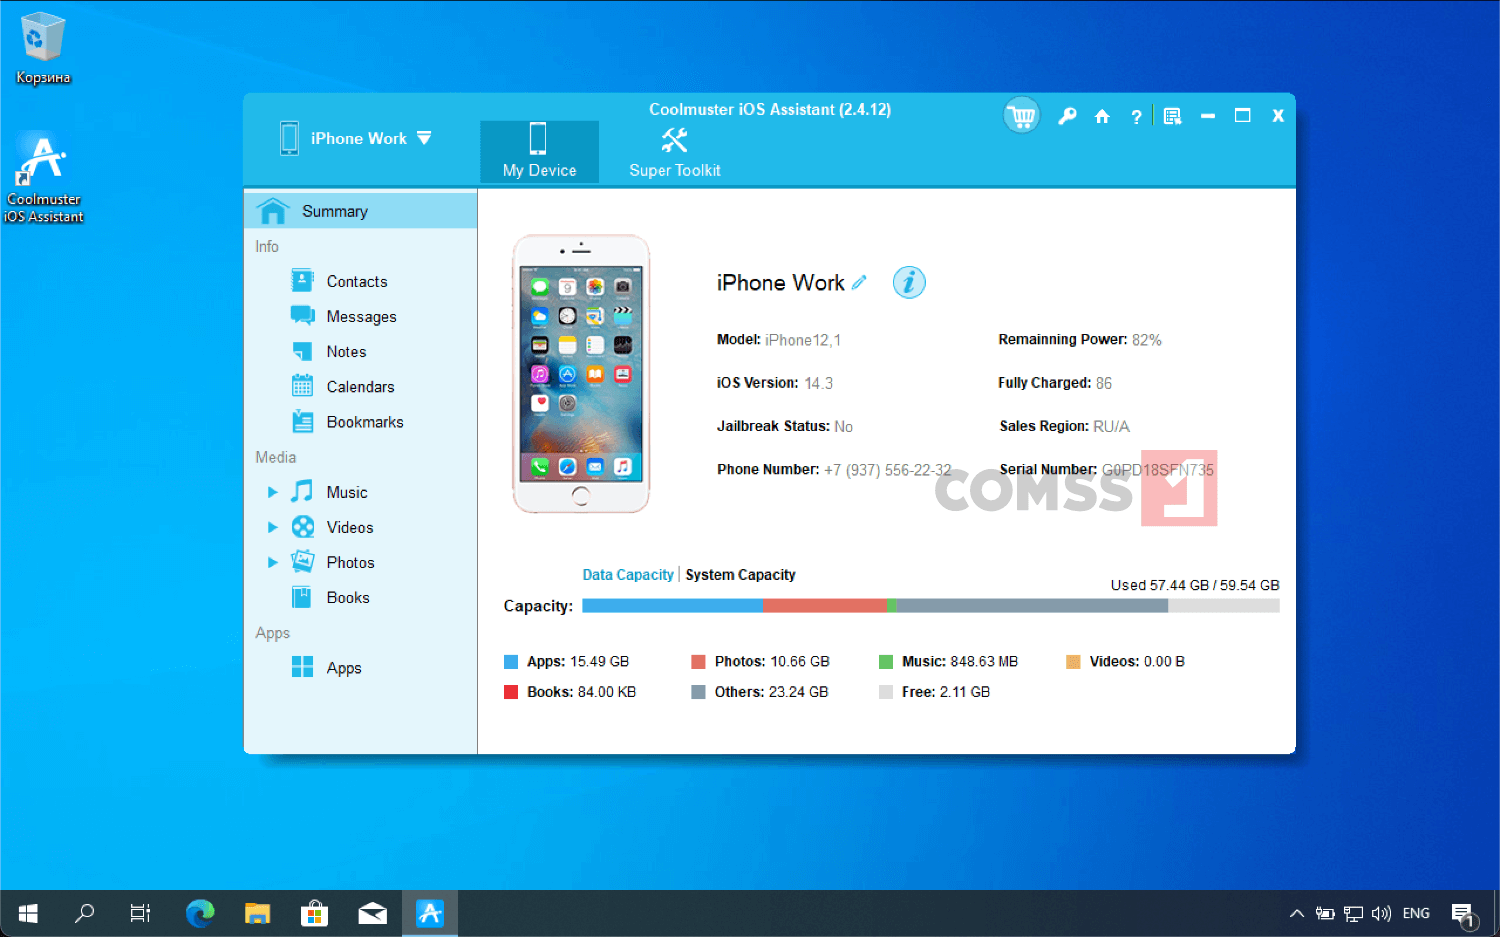Select the Data Capacity tab

pyautogui.click(x=628, y=575)
